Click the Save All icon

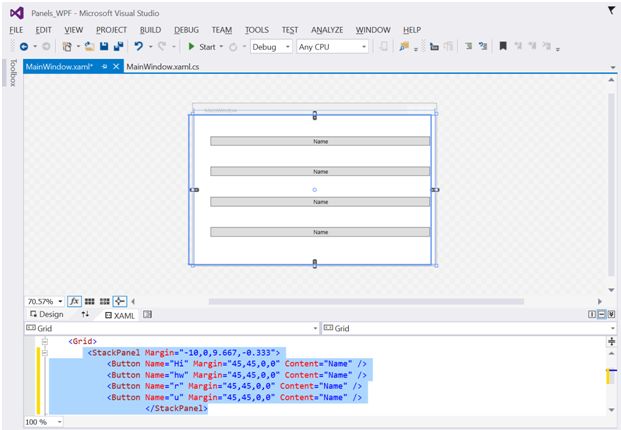click(x=118, y=46)
